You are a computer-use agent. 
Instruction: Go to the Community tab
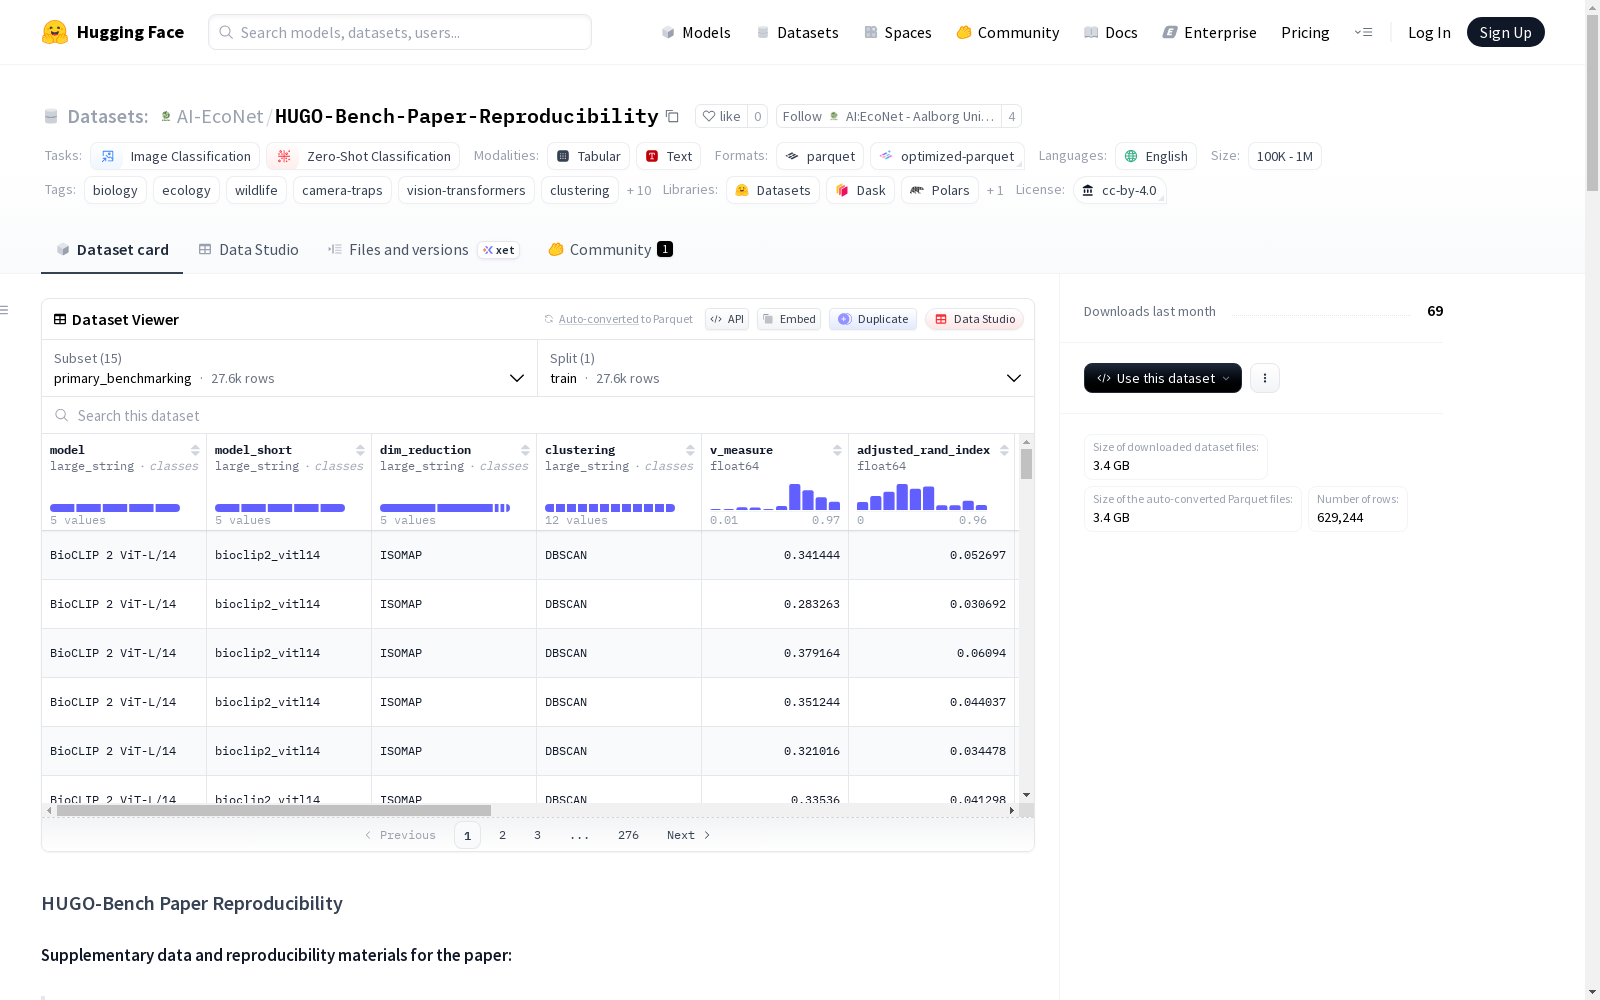pos(610,250)
